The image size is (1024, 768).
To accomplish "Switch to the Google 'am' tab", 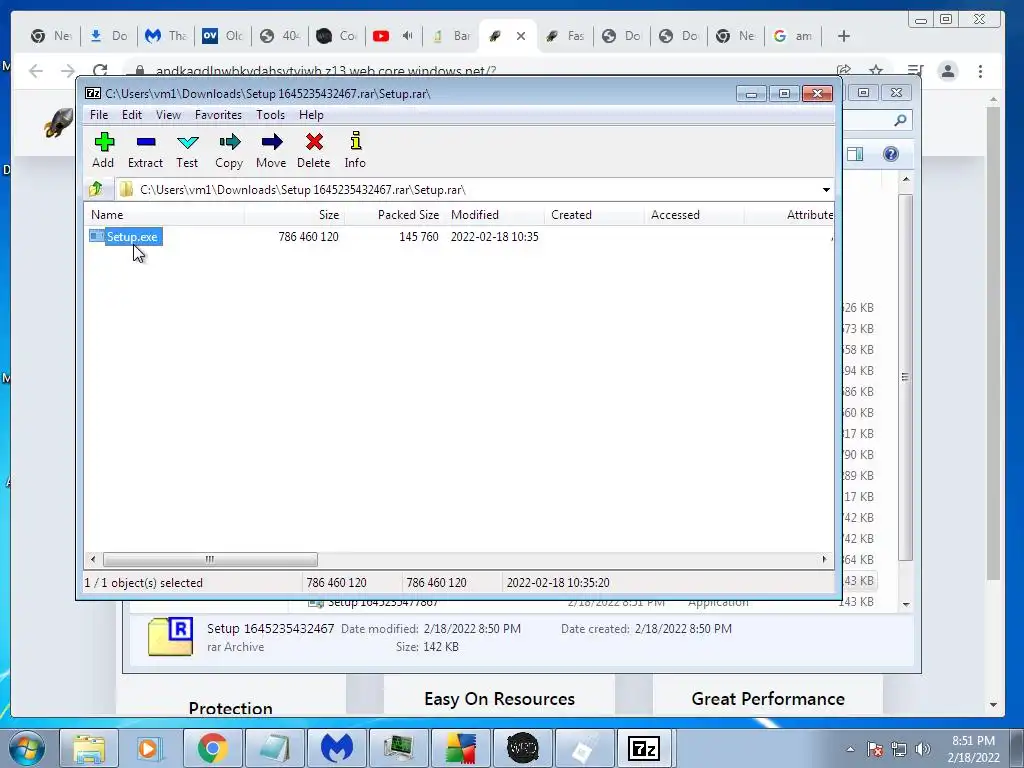I will (x=792, y=36).
